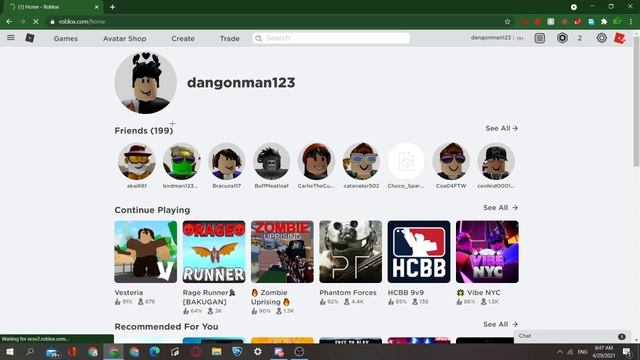Open the Roblox settings gear icon
Screen dimensions: 640x360
coord(601,38)
